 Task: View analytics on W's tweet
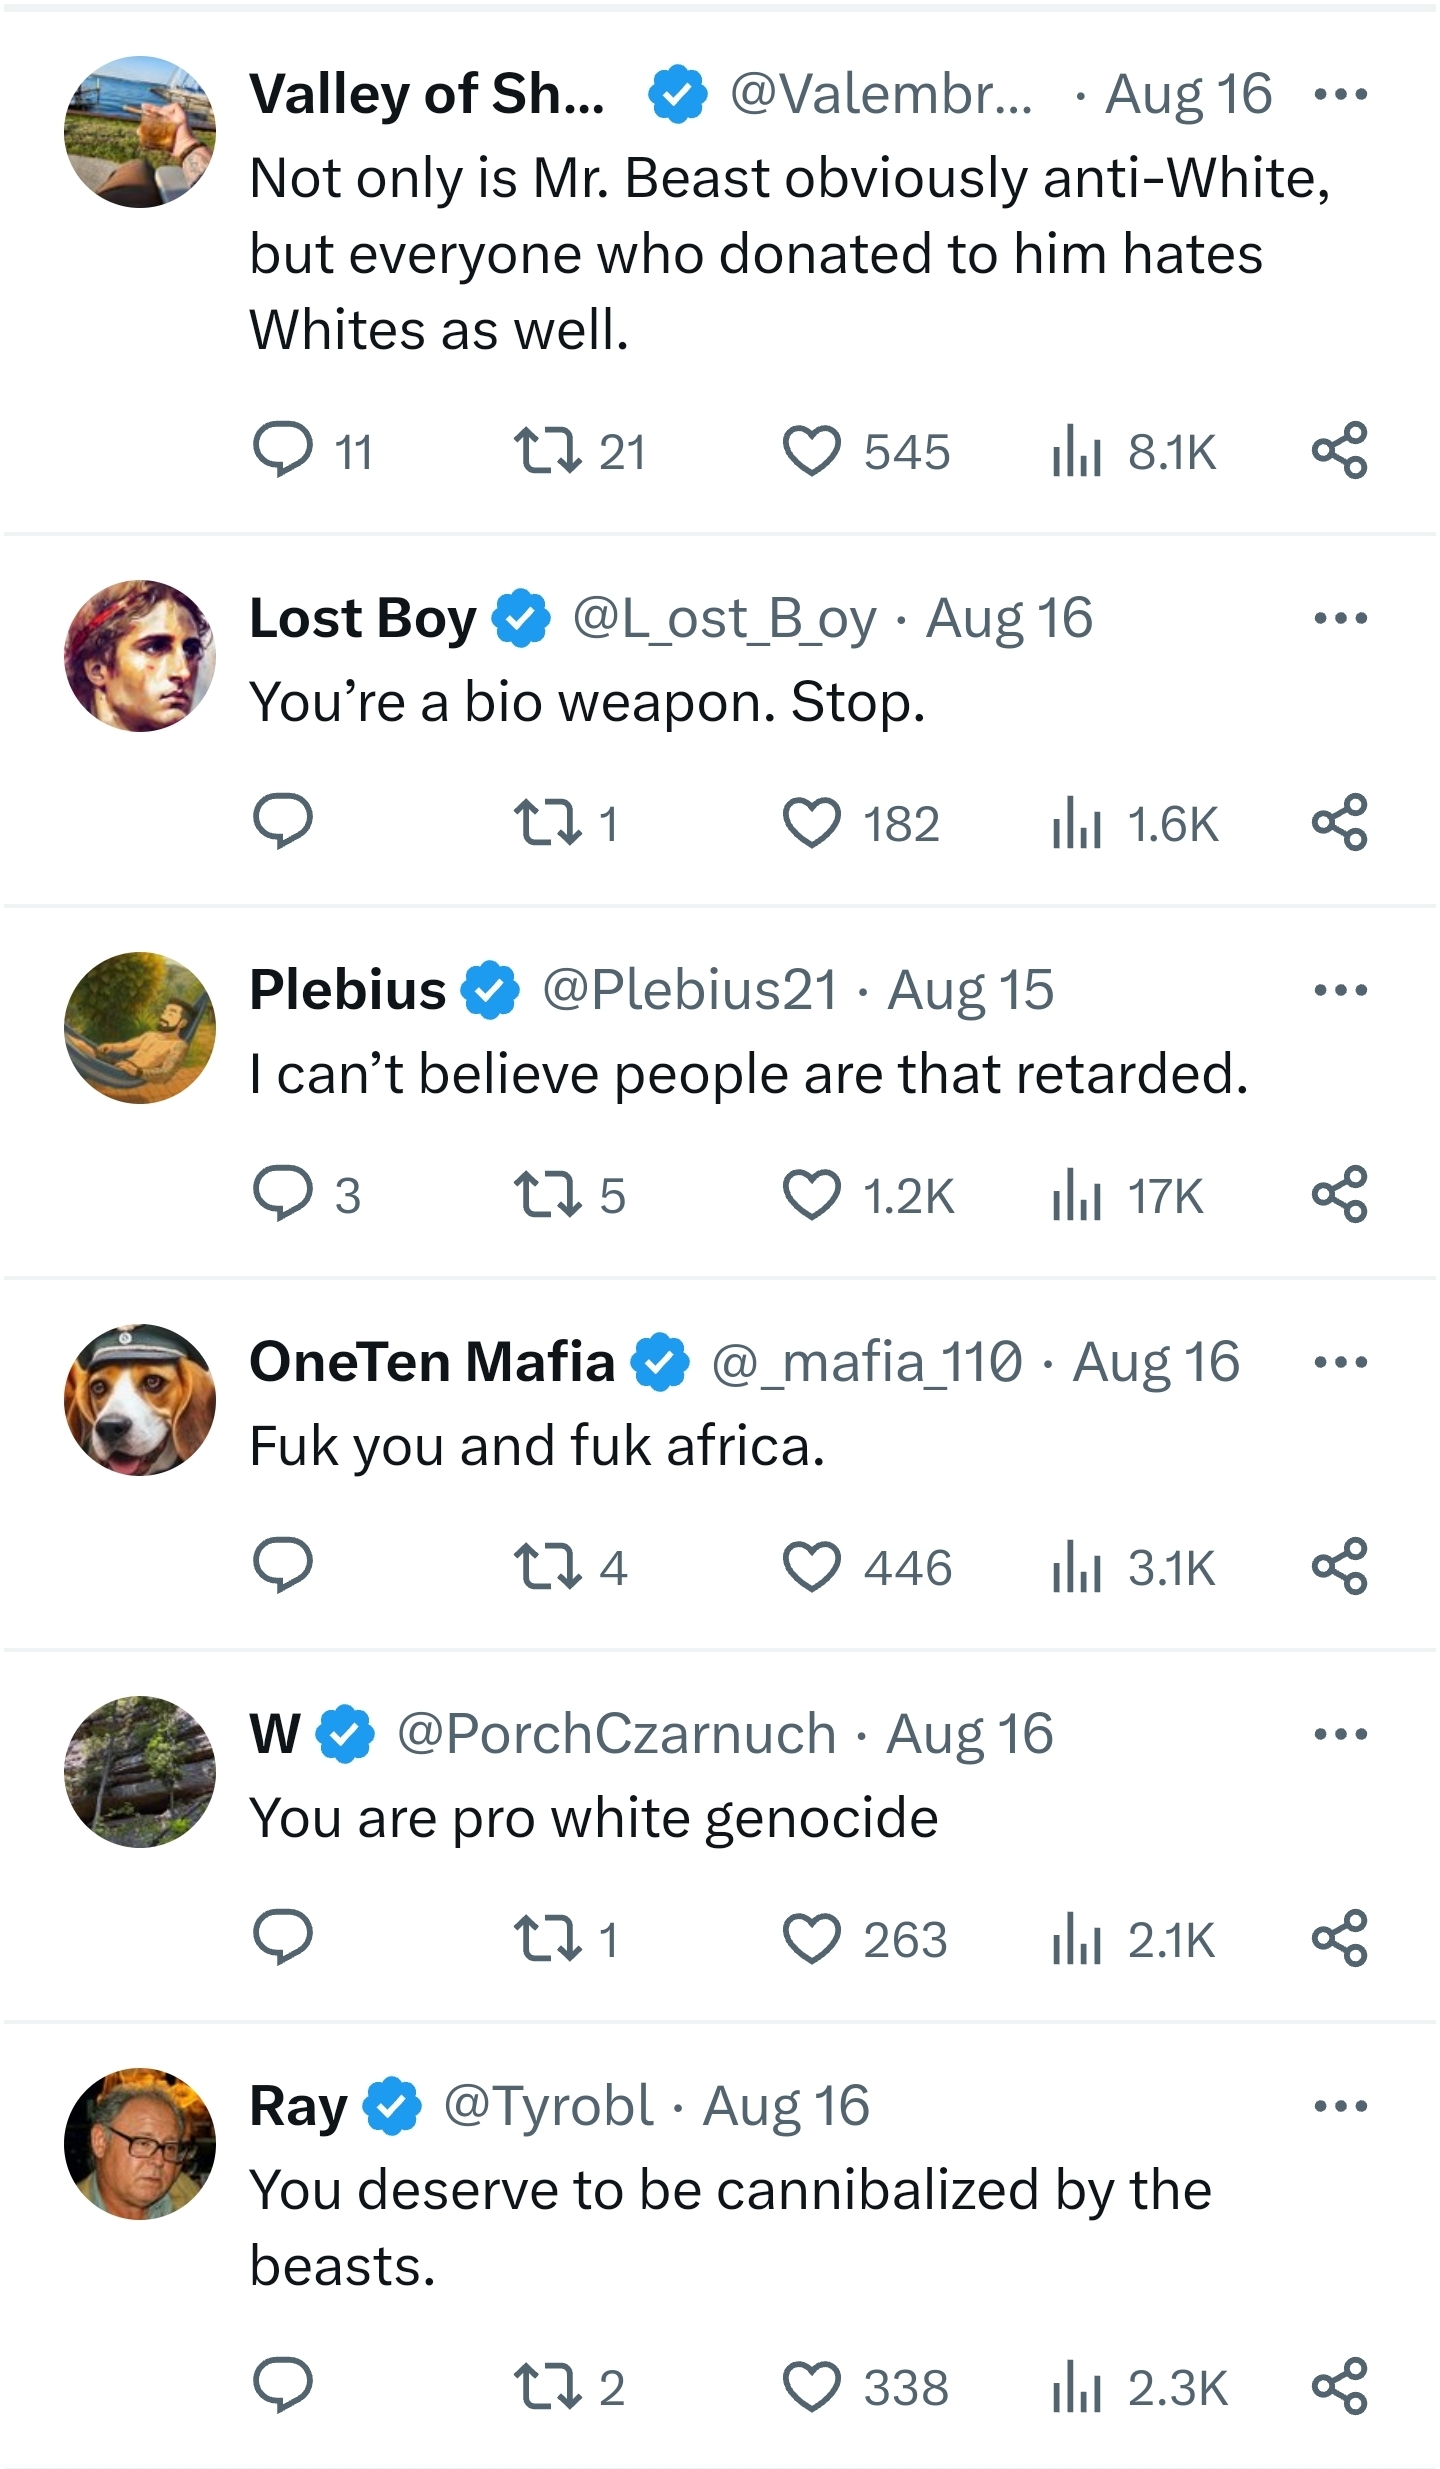click(1077, 1939)
